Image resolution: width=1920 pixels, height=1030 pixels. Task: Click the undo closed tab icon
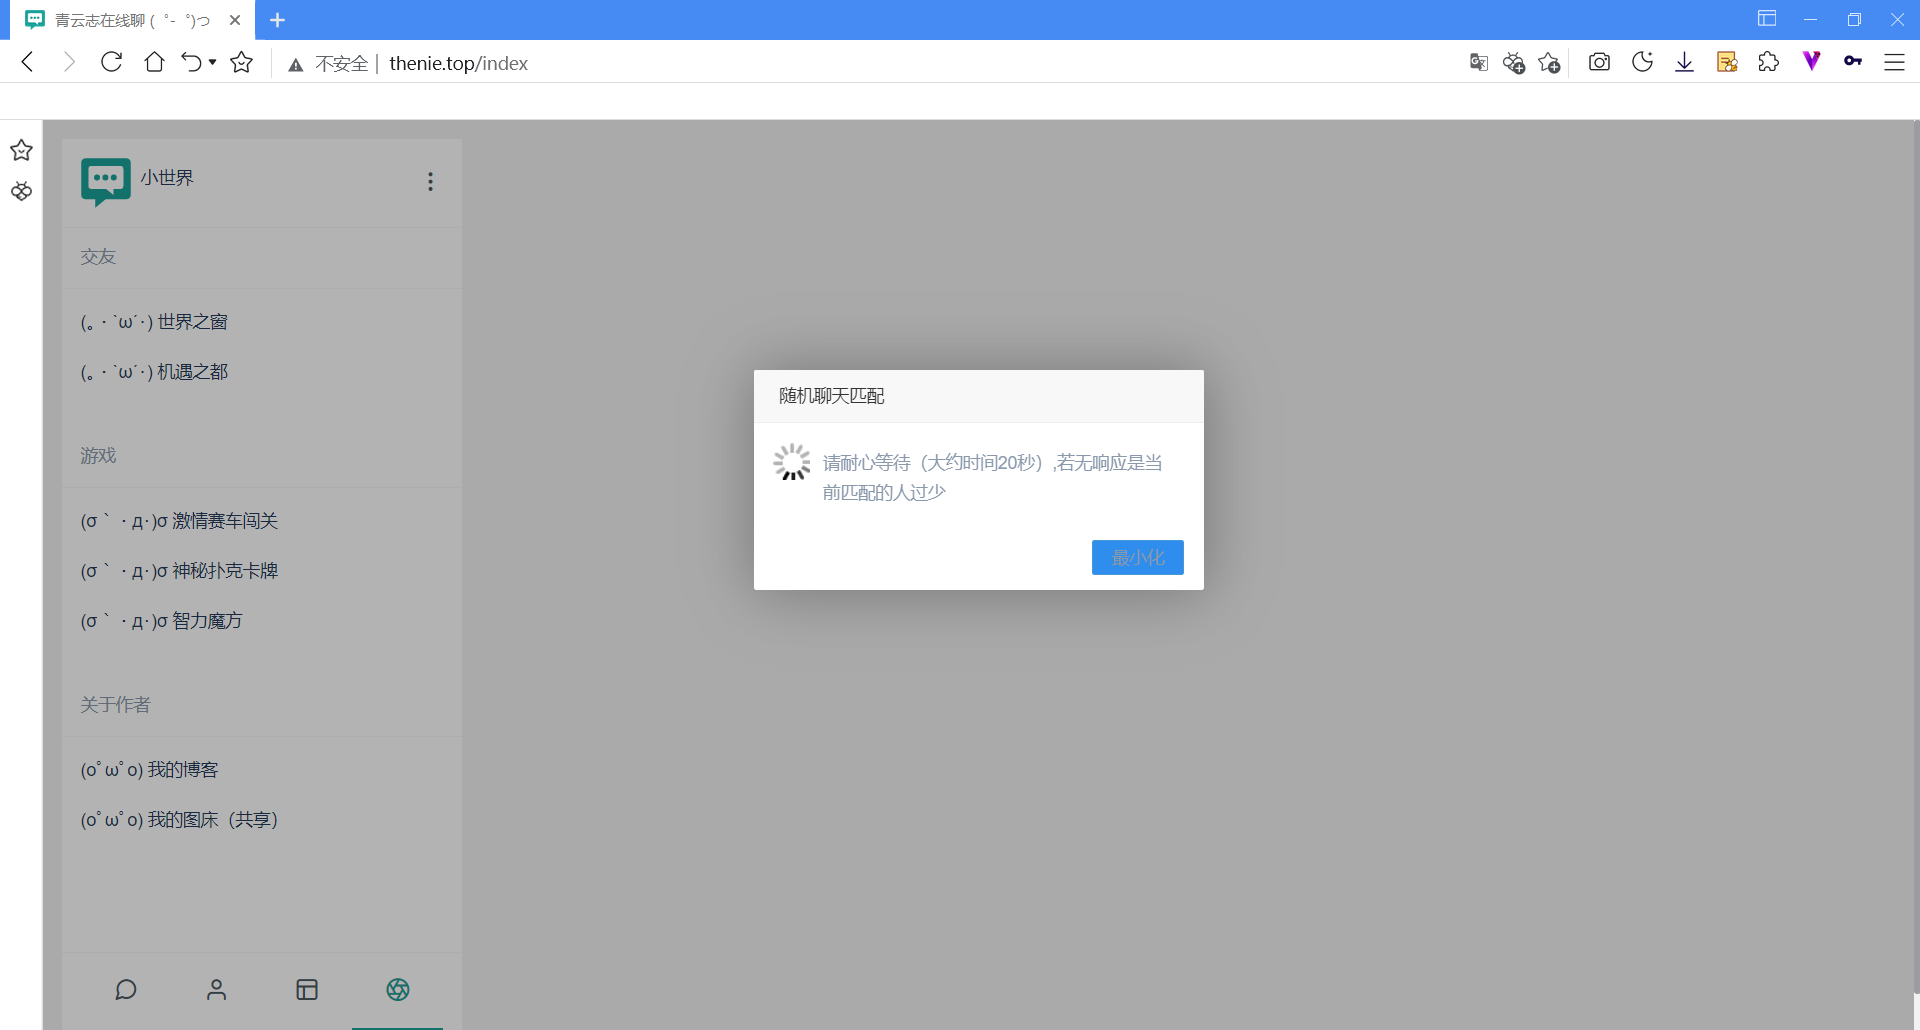point(191,62)
